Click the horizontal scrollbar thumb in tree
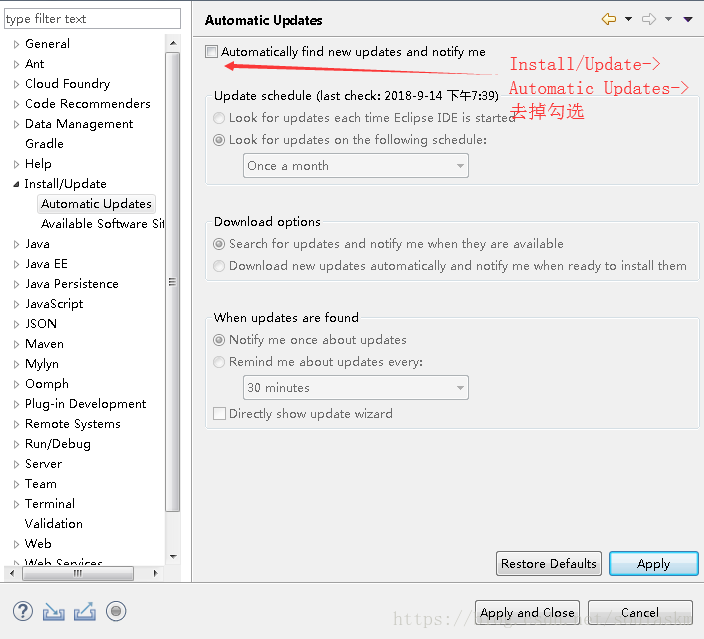This screenshot has width=704, height=639. pyautogui.click(x=78, y=573)
